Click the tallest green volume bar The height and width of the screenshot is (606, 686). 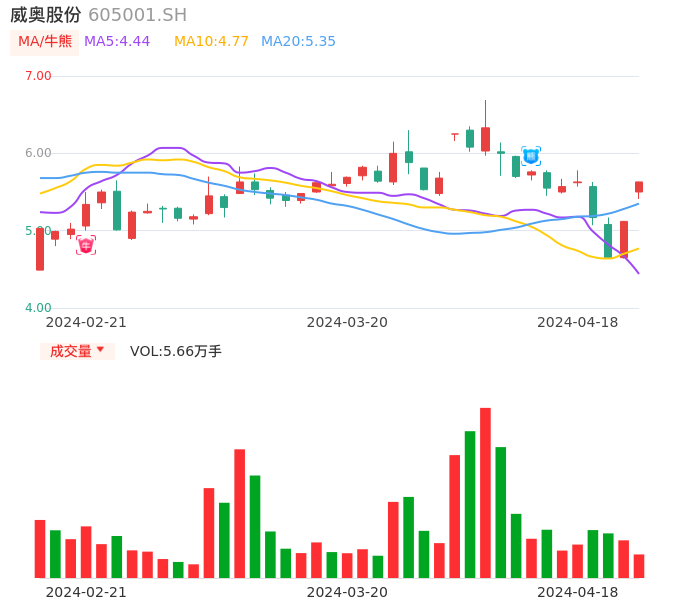coord(470,504)
